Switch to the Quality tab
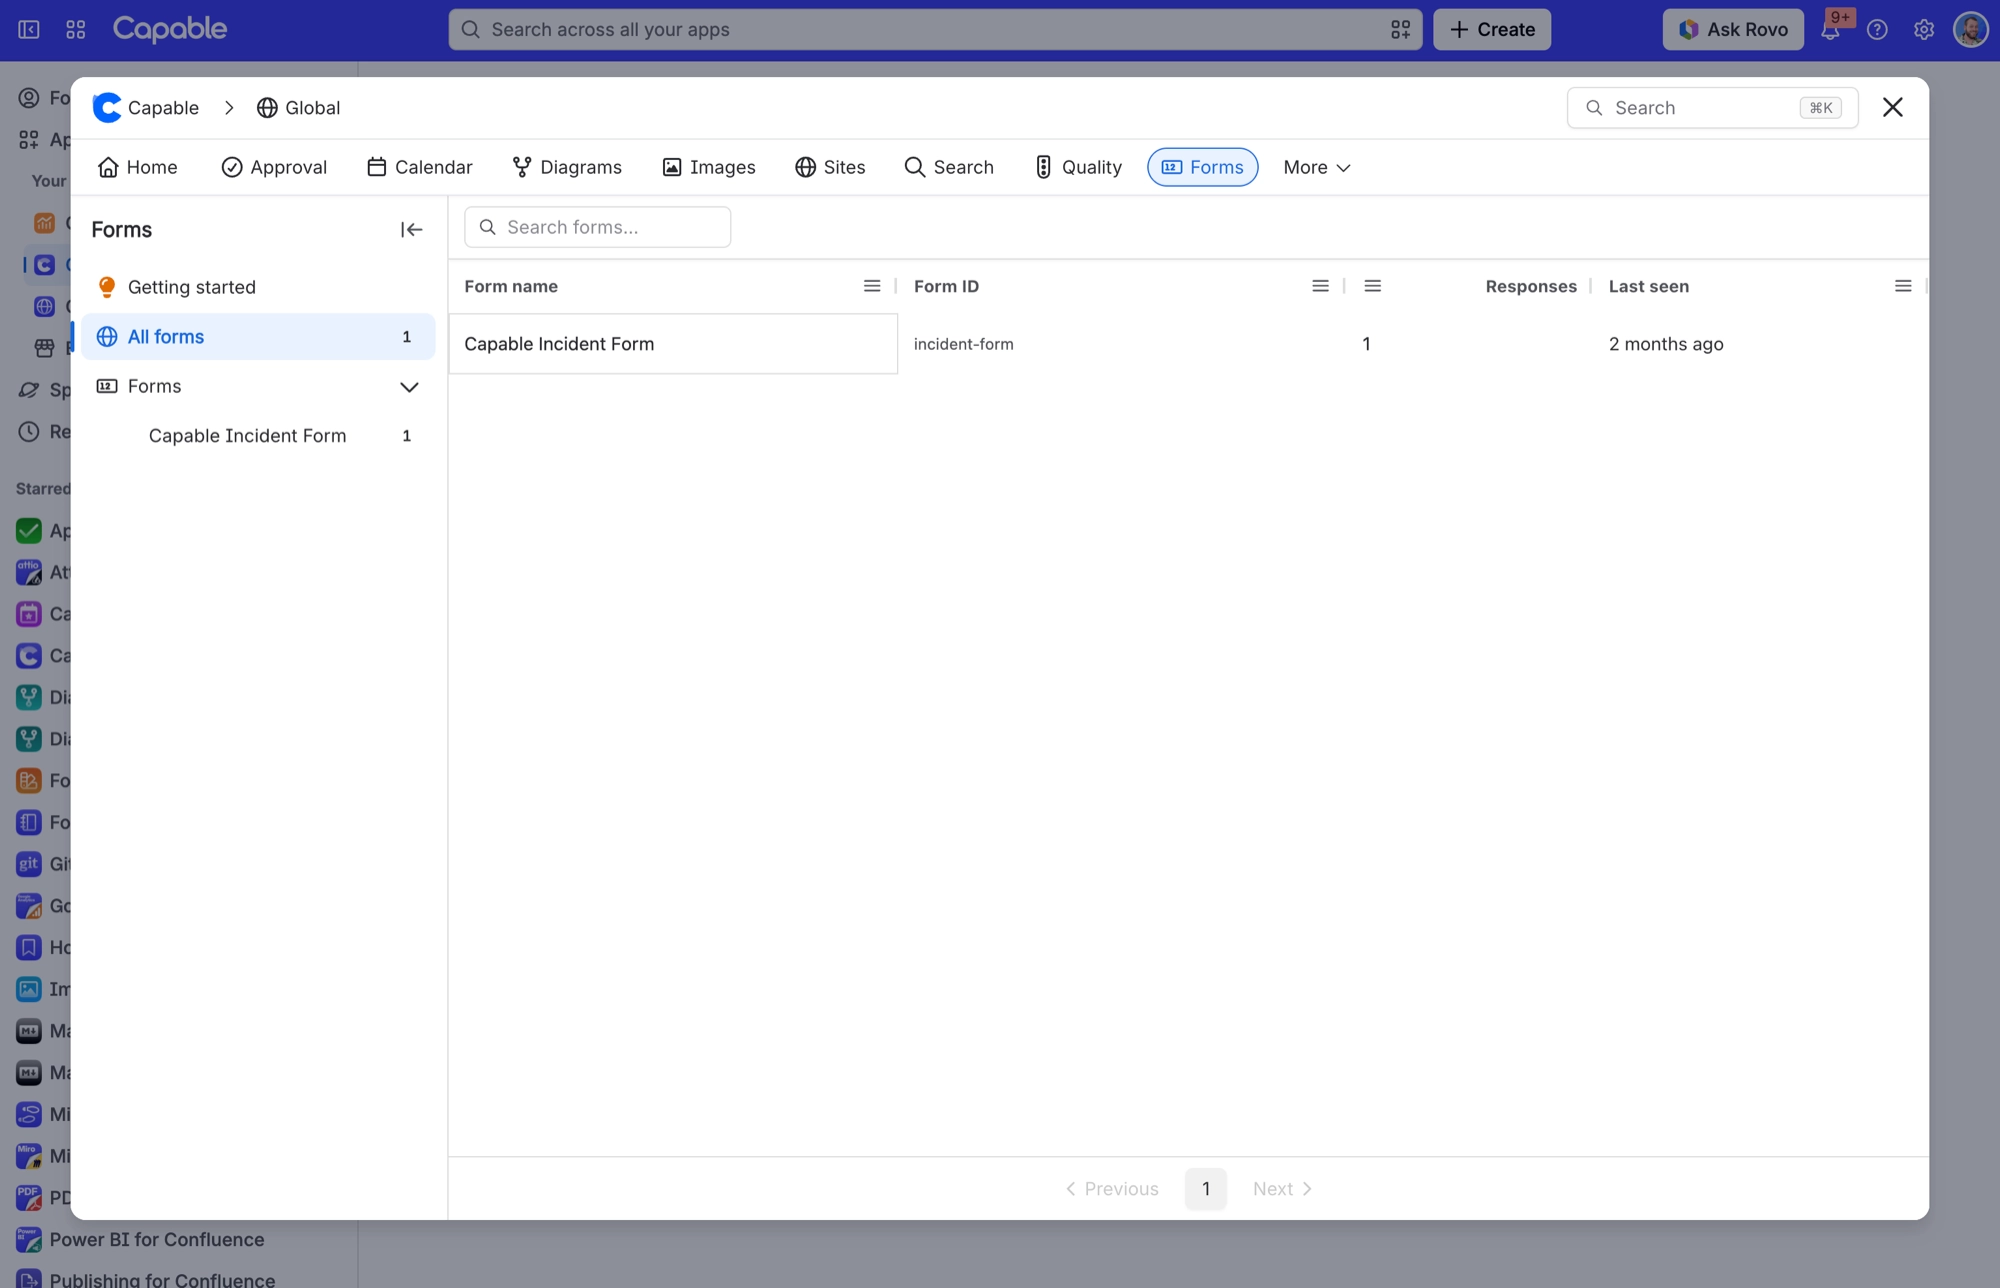2000x1288 pixels. coord(1077,167)
